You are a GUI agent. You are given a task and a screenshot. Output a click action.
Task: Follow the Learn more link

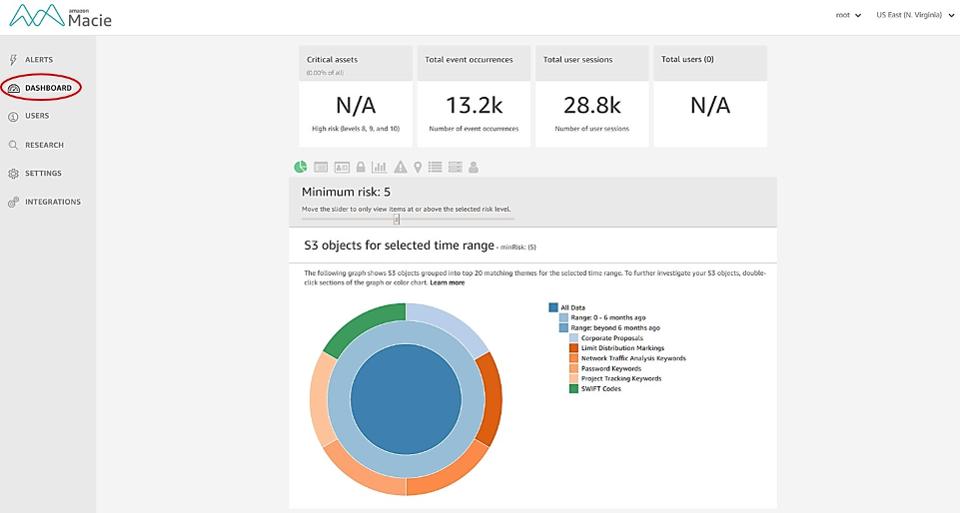447,283
